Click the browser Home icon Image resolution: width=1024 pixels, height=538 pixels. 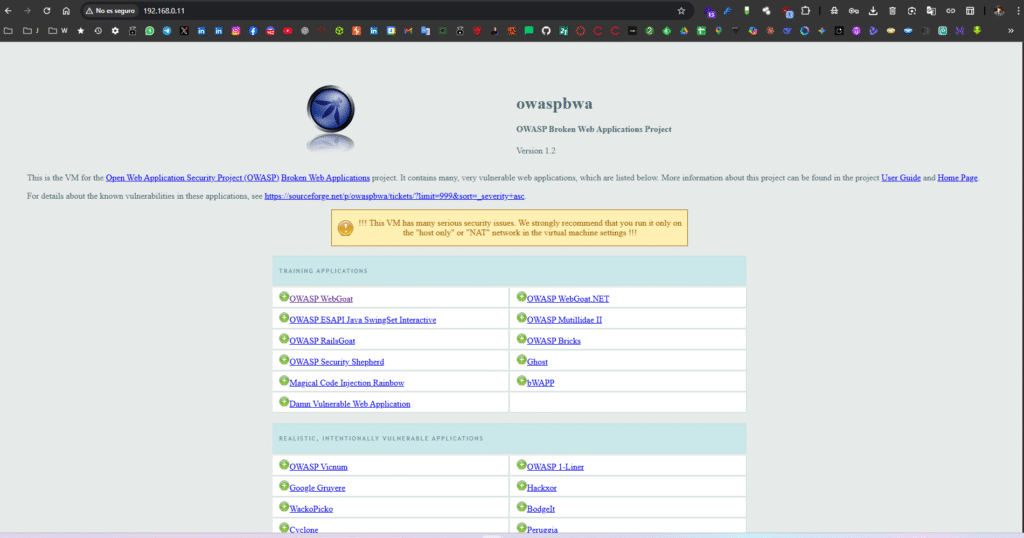(65, 11)
